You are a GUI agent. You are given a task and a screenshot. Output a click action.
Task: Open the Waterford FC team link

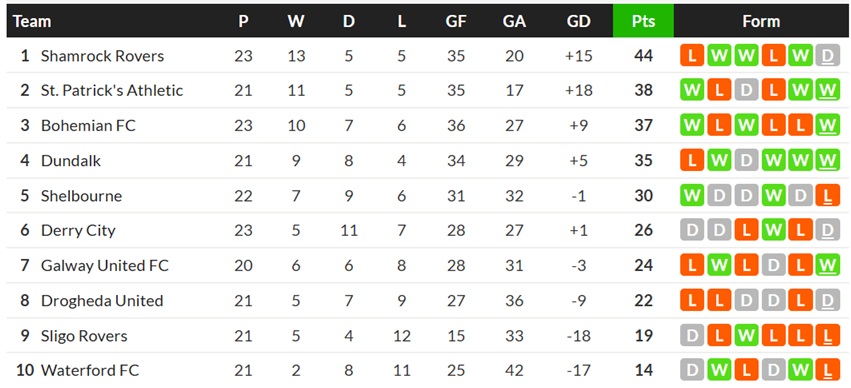click(90, 370)
